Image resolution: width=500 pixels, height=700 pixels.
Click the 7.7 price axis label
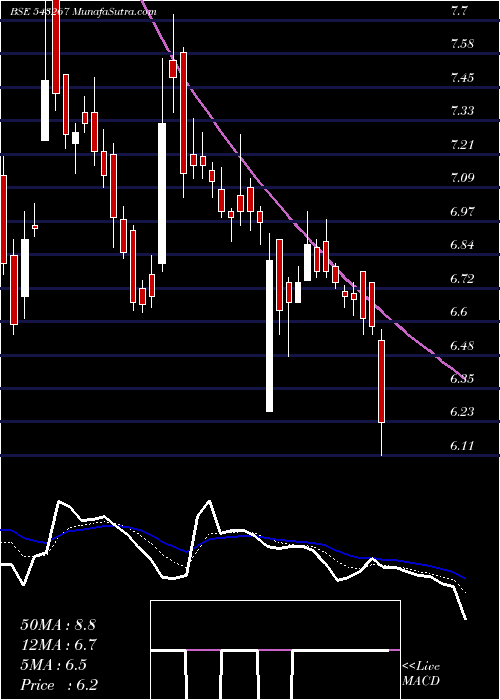click(x=459, y=11)
